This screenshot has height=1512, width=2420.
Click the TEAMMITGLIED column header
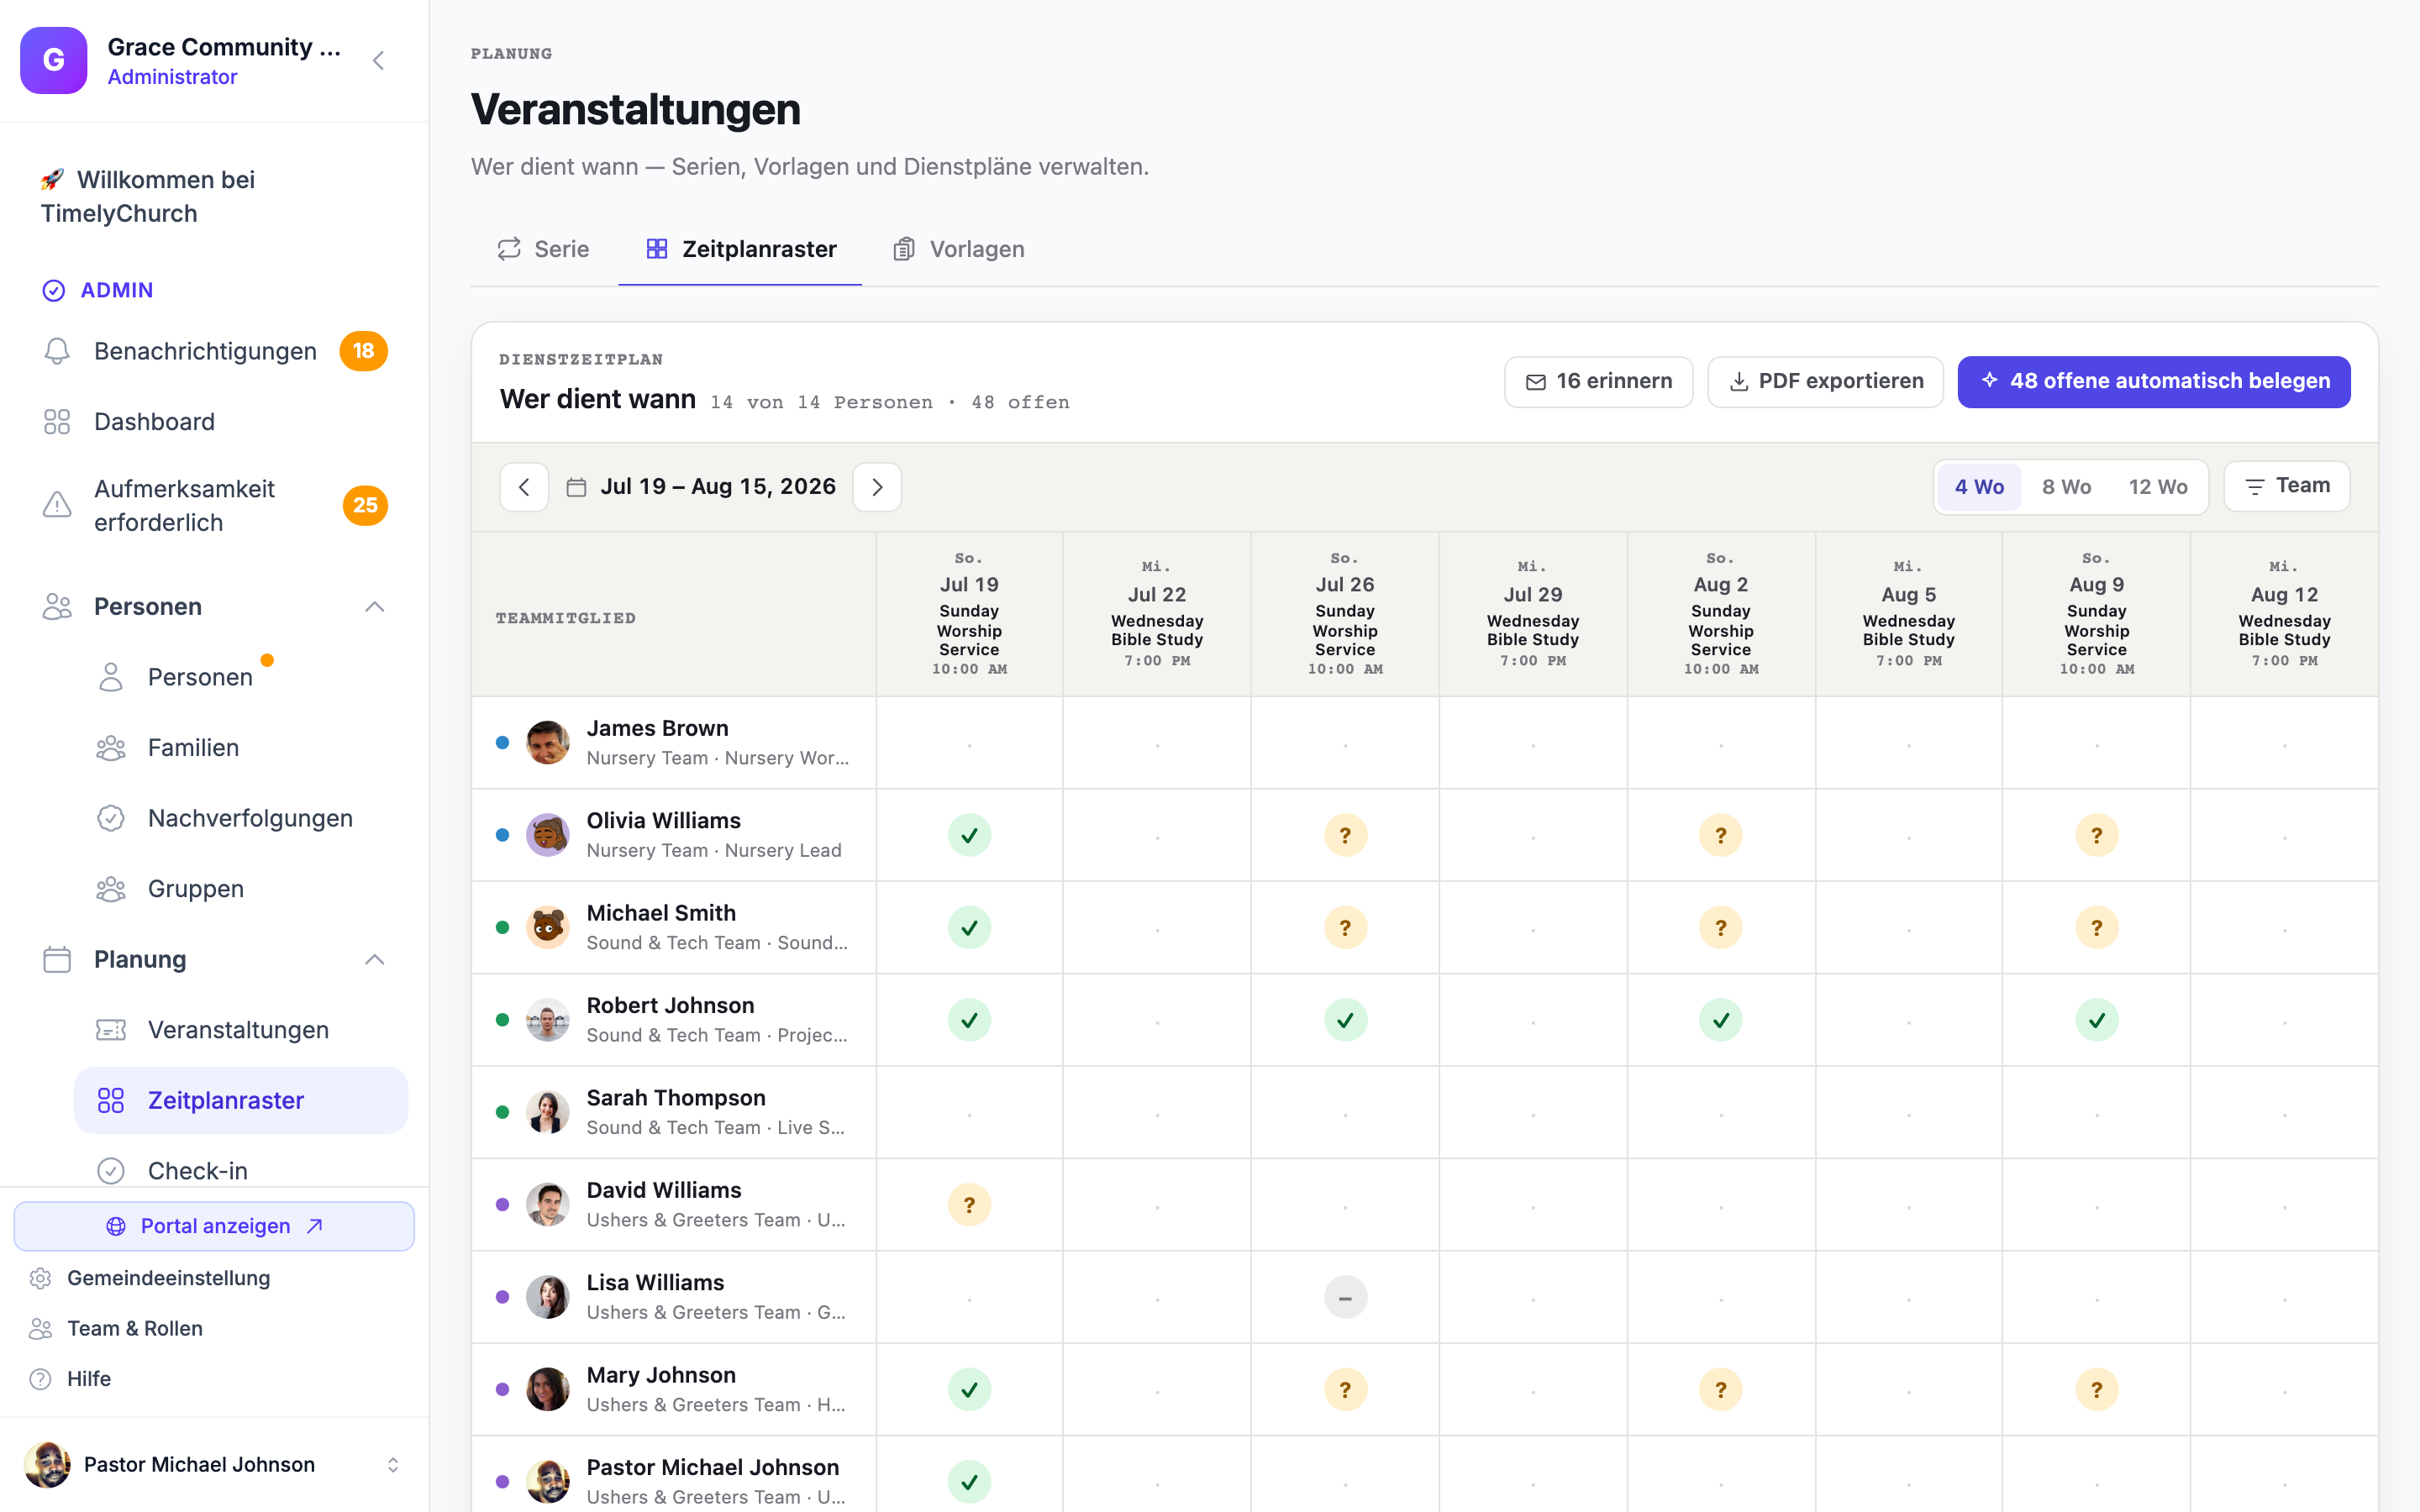click(566, 618)
